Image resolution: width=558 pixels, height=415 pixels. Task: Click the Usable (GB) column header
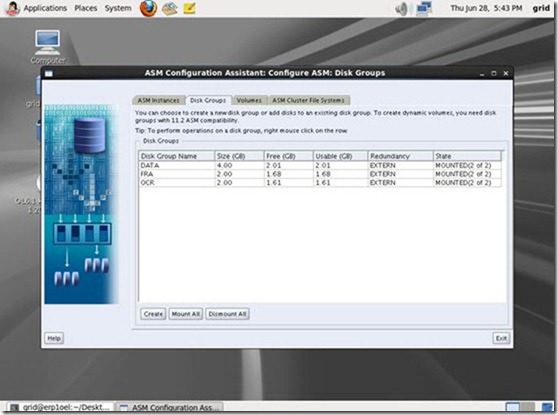click(341, 156)
